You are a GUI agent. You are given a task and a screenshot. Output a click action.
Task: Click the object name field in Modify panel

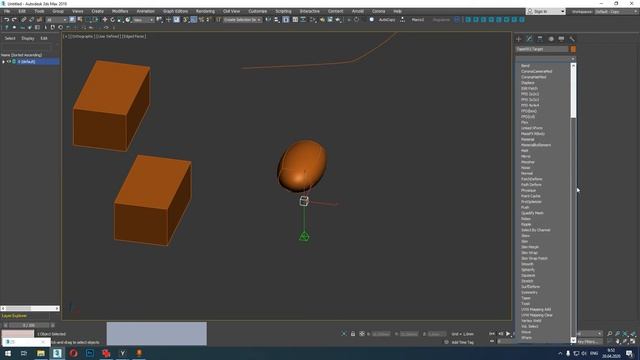[x=542, y=49]
